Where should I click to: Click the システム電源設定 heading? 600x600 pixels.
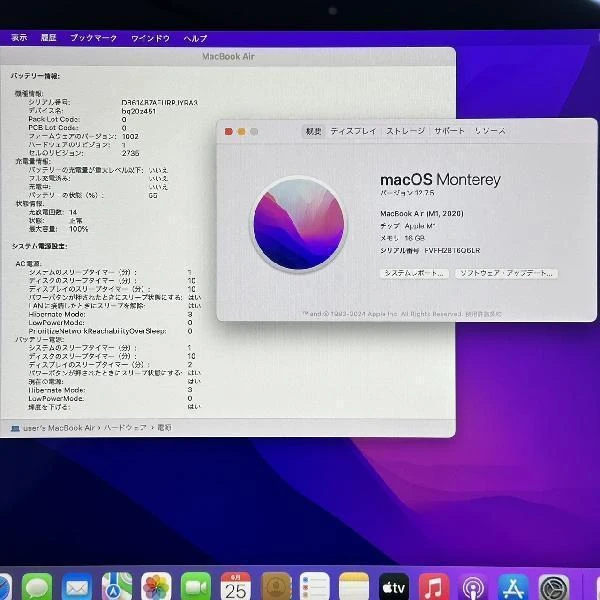pyautogui.click(x=39, y=246)
